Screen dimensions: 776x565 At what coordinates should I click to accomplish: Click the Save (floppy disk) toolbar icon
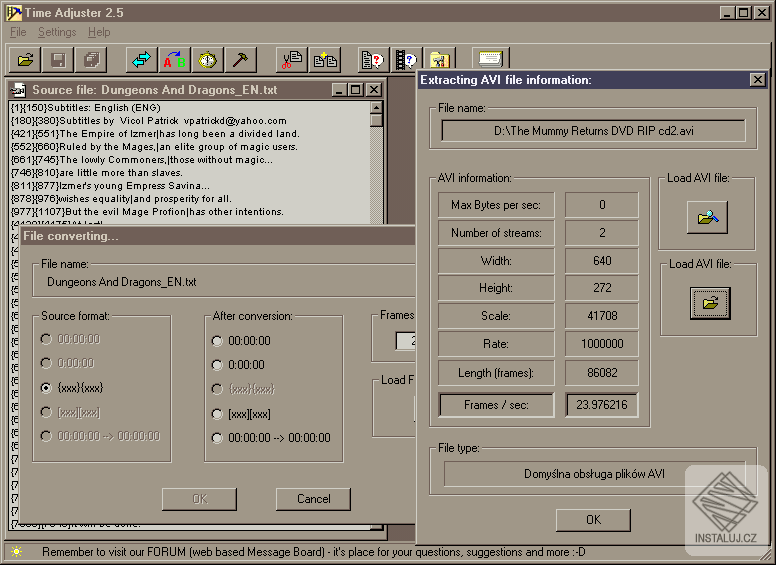(x=58, y=60)
